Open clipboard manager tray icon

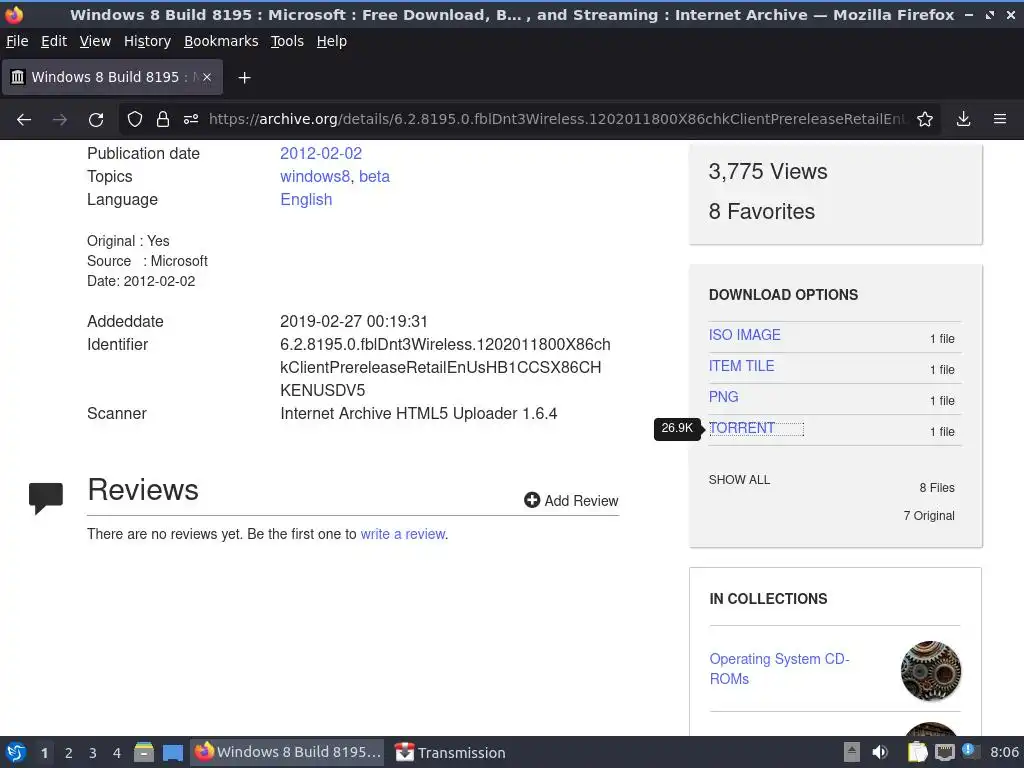(918, 752)
